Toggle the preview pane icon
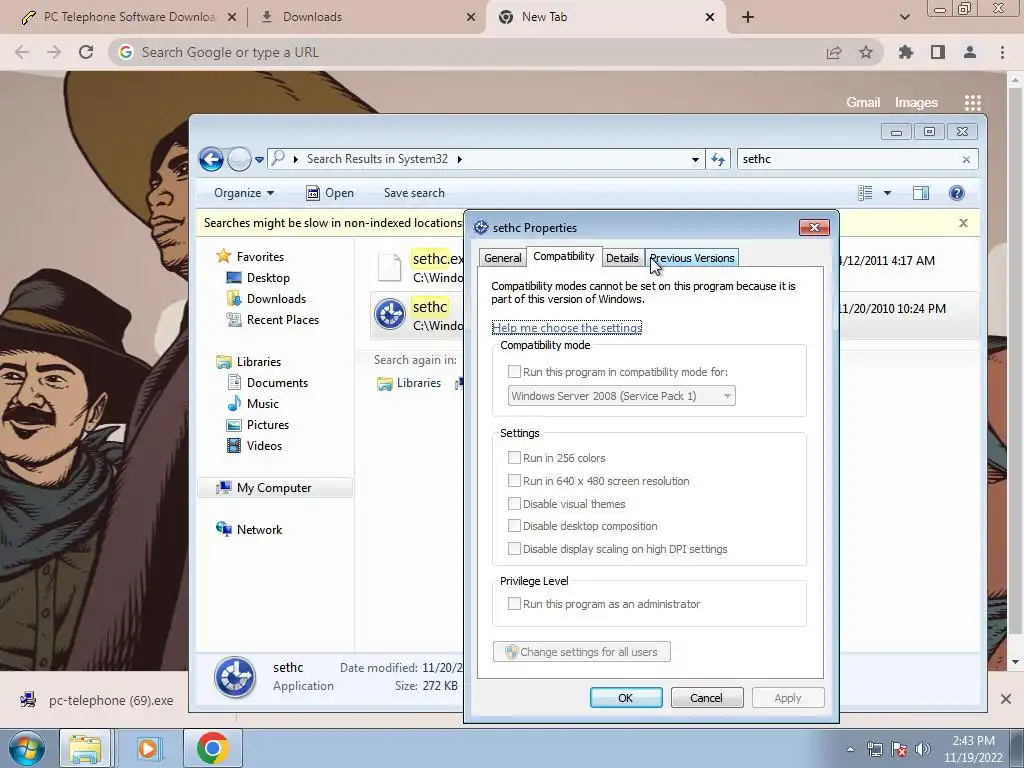Viewport: 1024px width, 768px height. [921, 193]
